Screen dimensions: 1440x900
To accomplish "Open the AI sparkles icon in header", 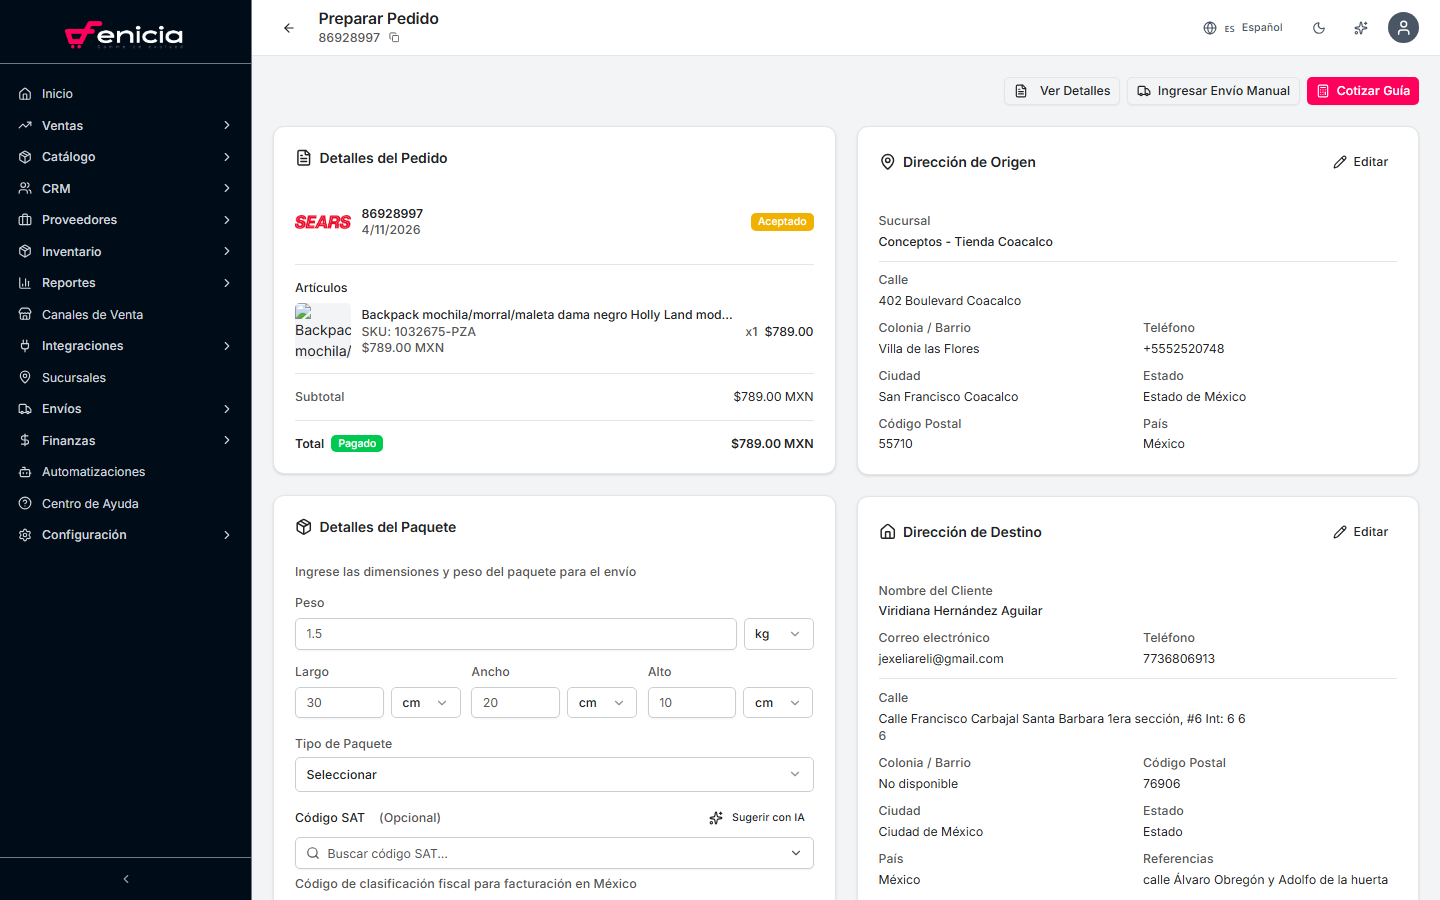I will [1361, 28].
